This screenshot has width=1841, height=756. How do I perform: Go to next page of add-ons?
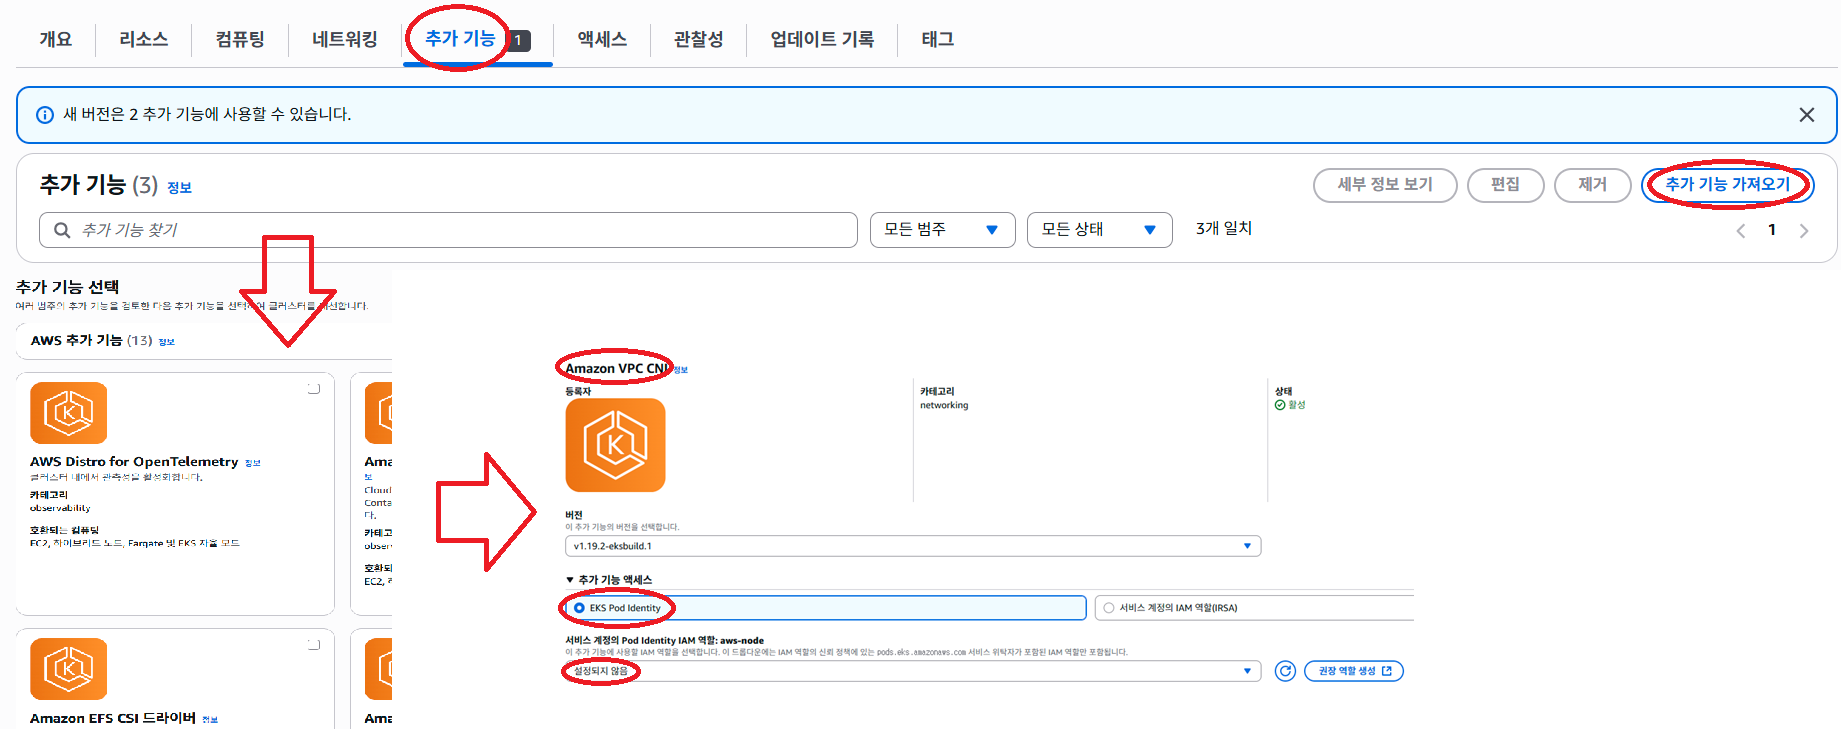[1804, 231]
